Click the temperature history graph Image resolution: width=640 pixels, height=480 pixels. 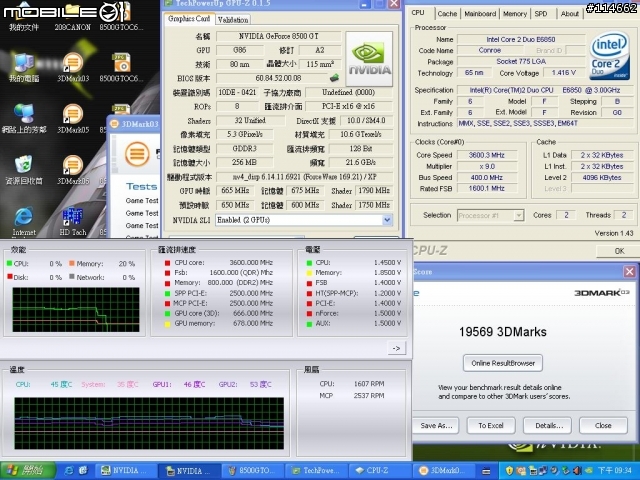coord(149,423)
